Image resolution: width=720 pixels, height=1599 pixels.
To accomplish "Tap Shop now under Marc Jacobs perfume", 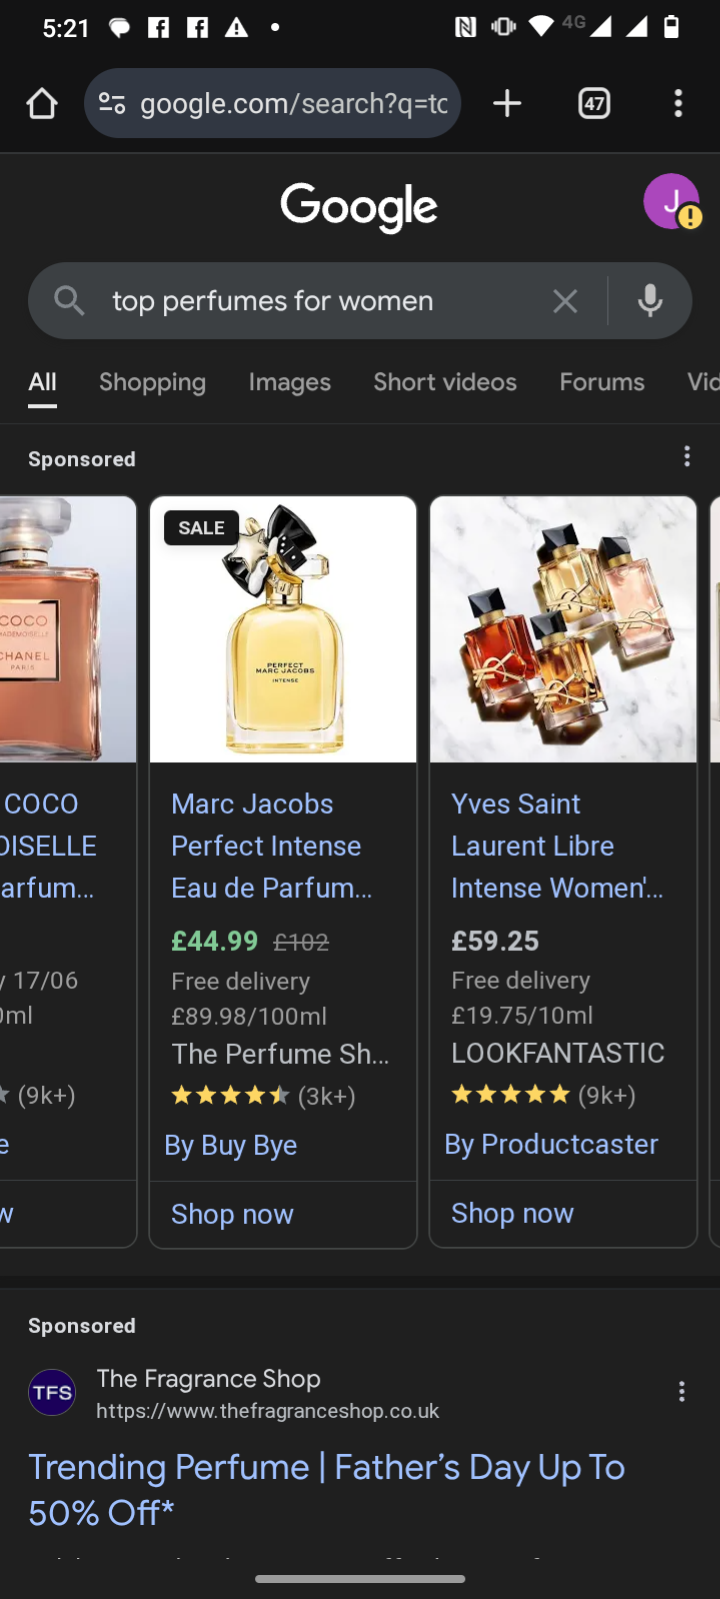I will (x=232, y=1214).
